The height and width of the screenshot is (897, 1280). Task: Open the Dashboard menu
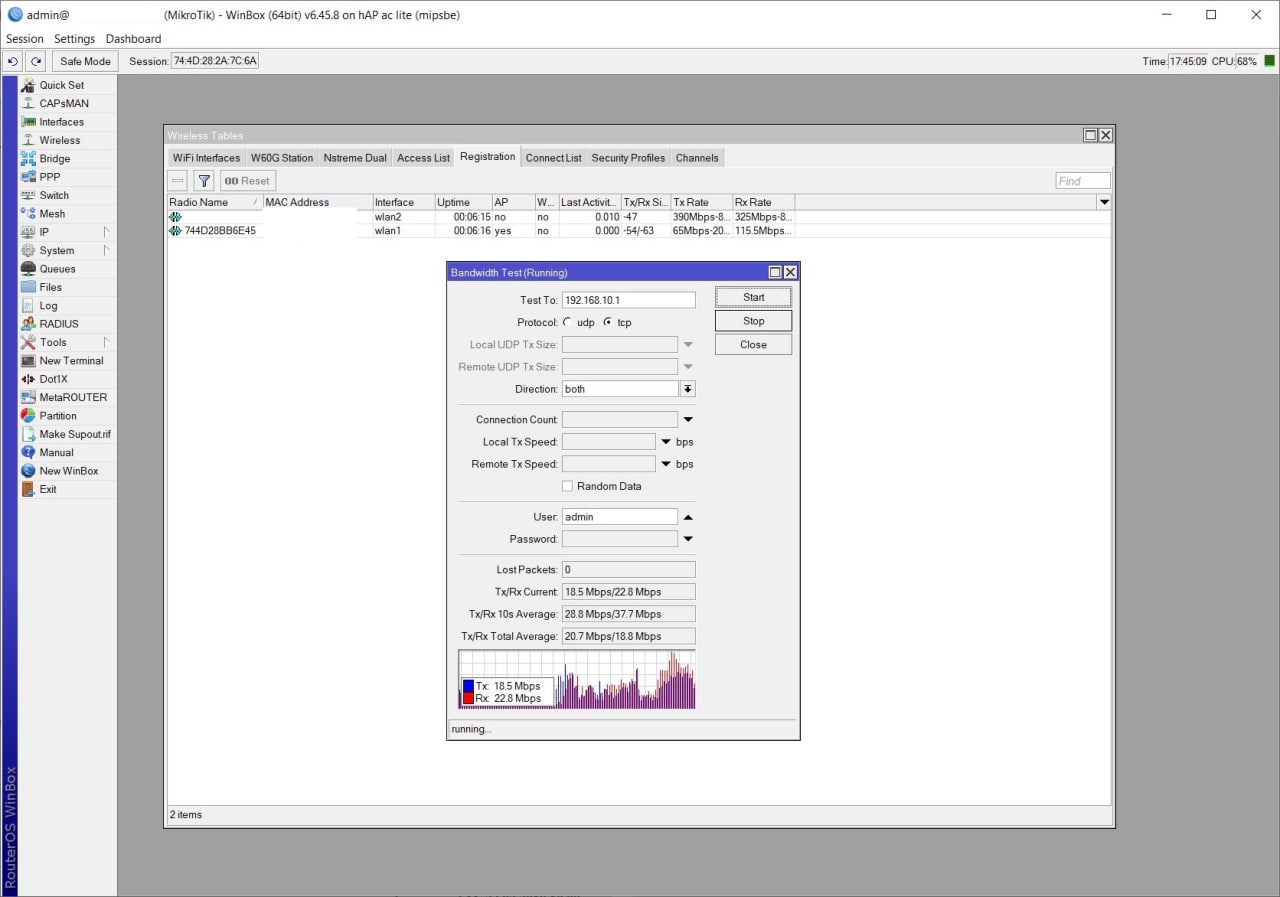133,39
